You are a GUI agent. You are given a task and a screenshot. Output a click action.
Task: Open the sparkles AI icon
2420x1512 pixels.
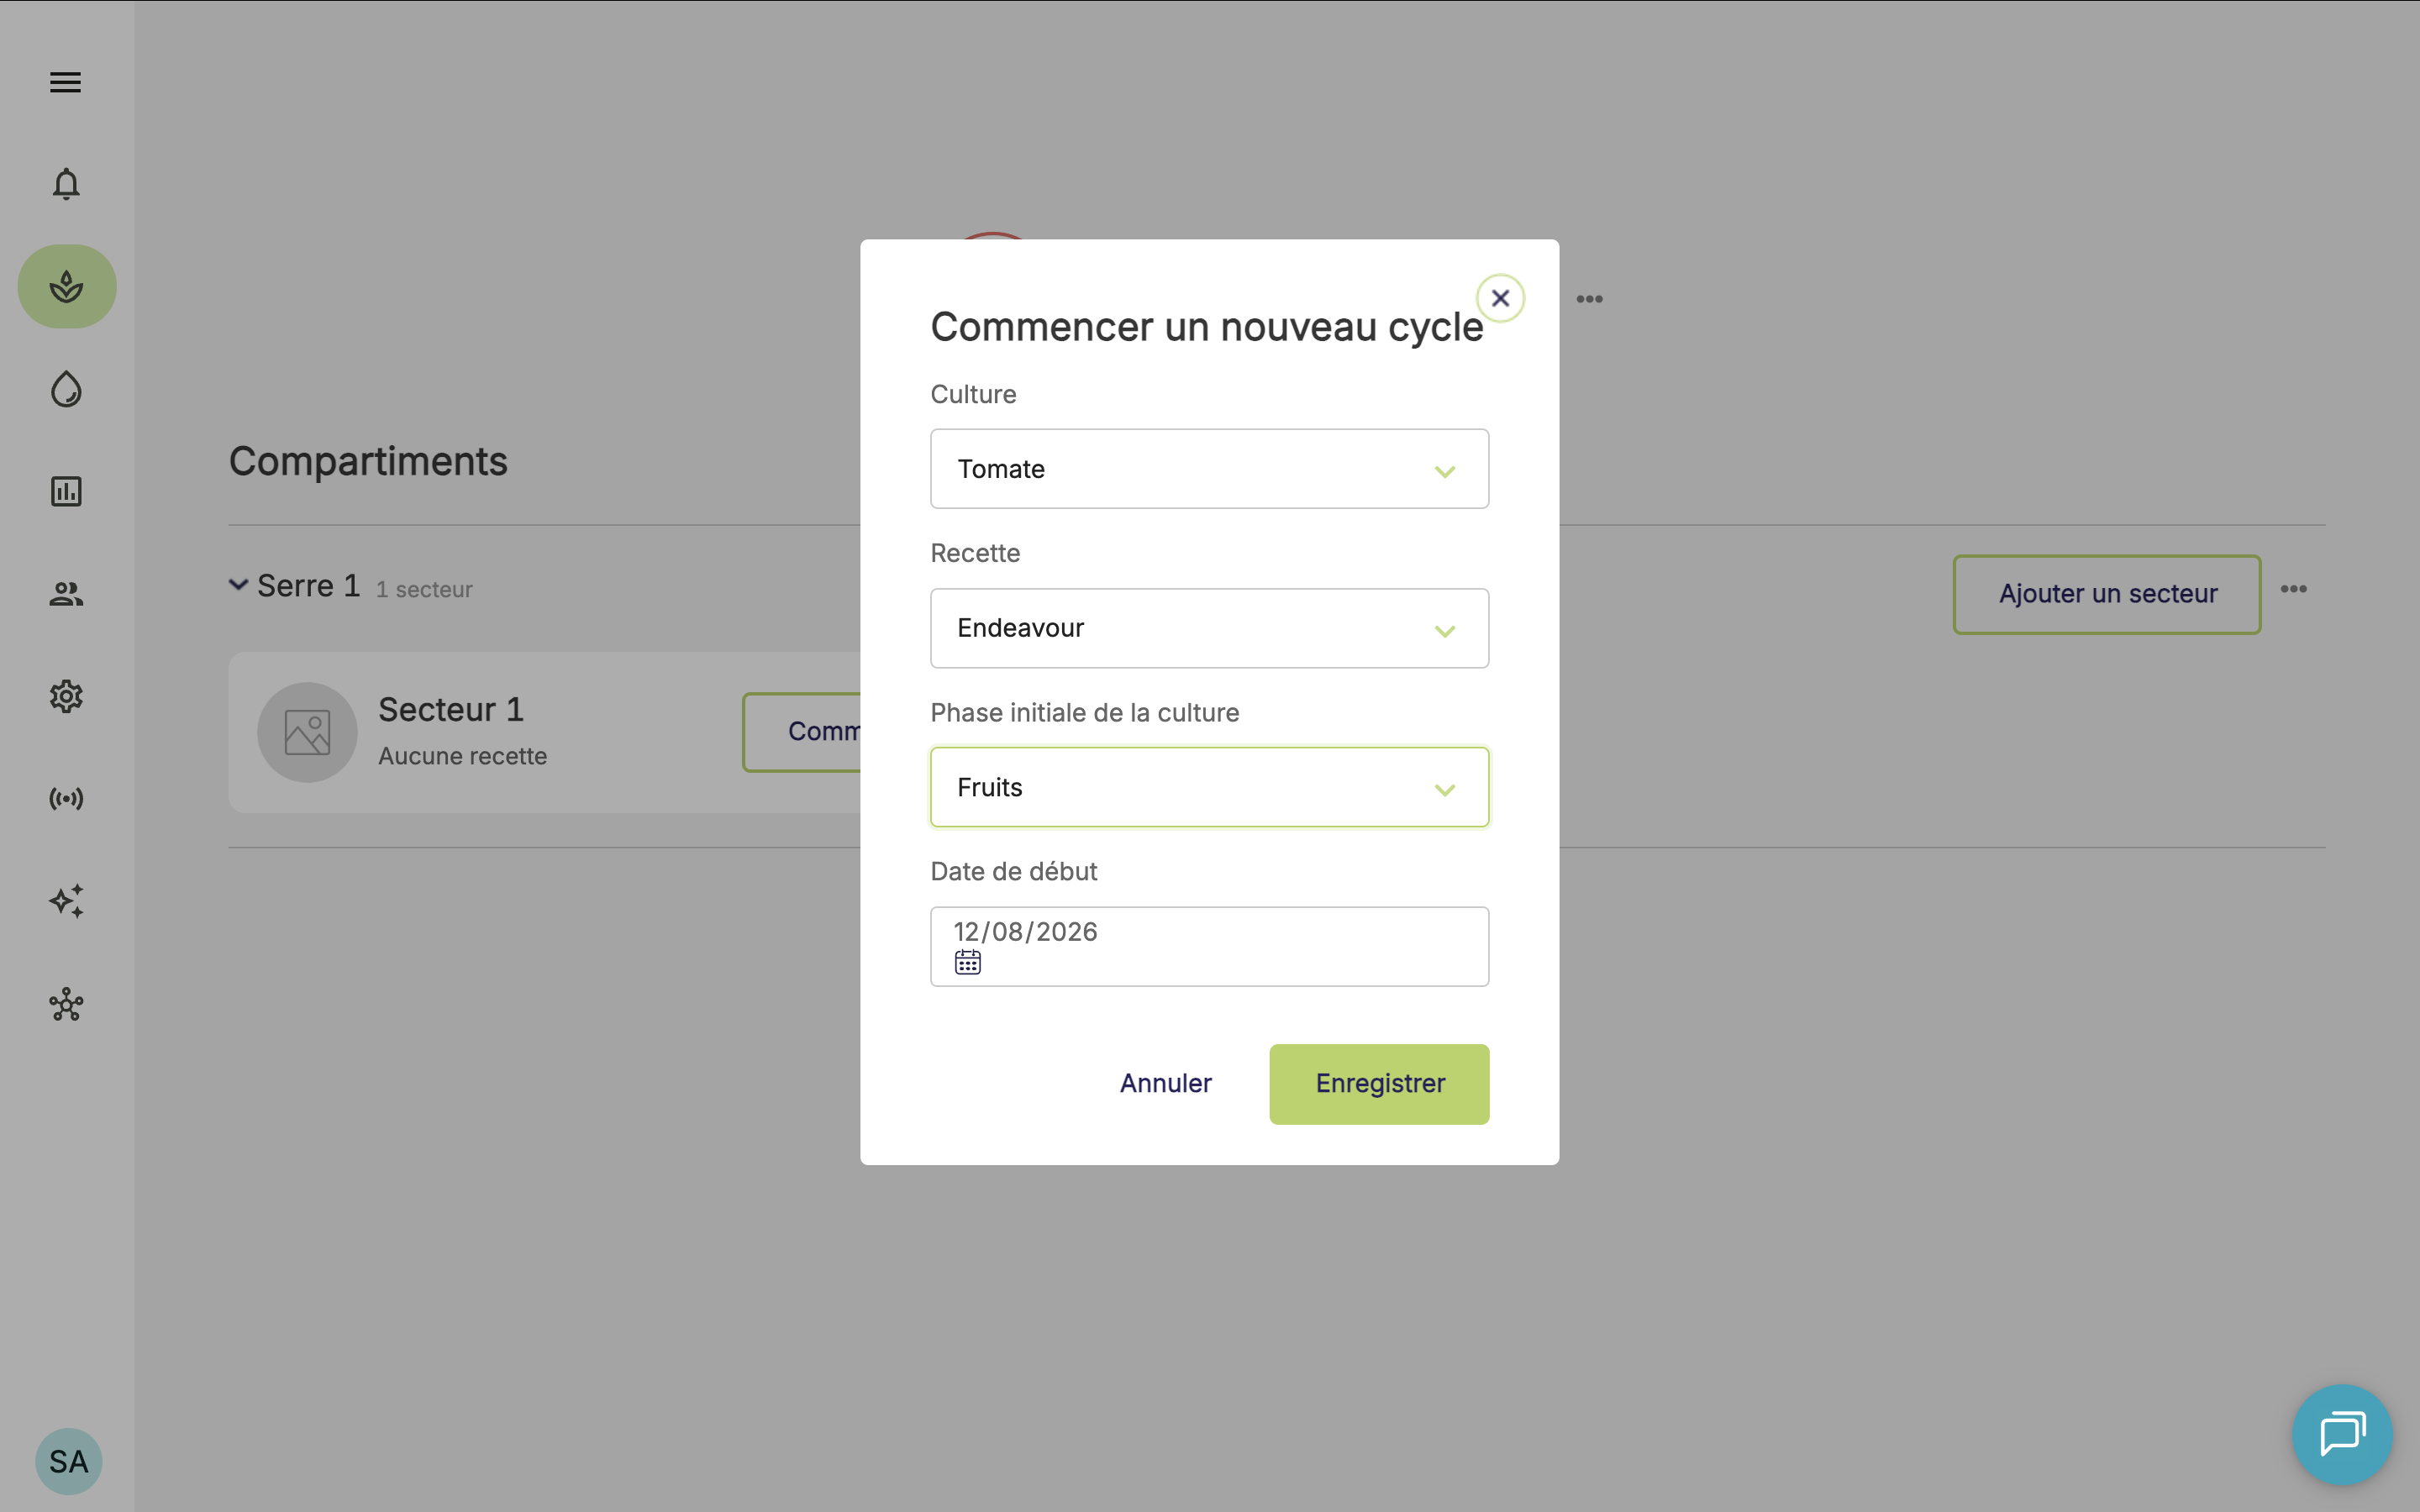point(66,901)
